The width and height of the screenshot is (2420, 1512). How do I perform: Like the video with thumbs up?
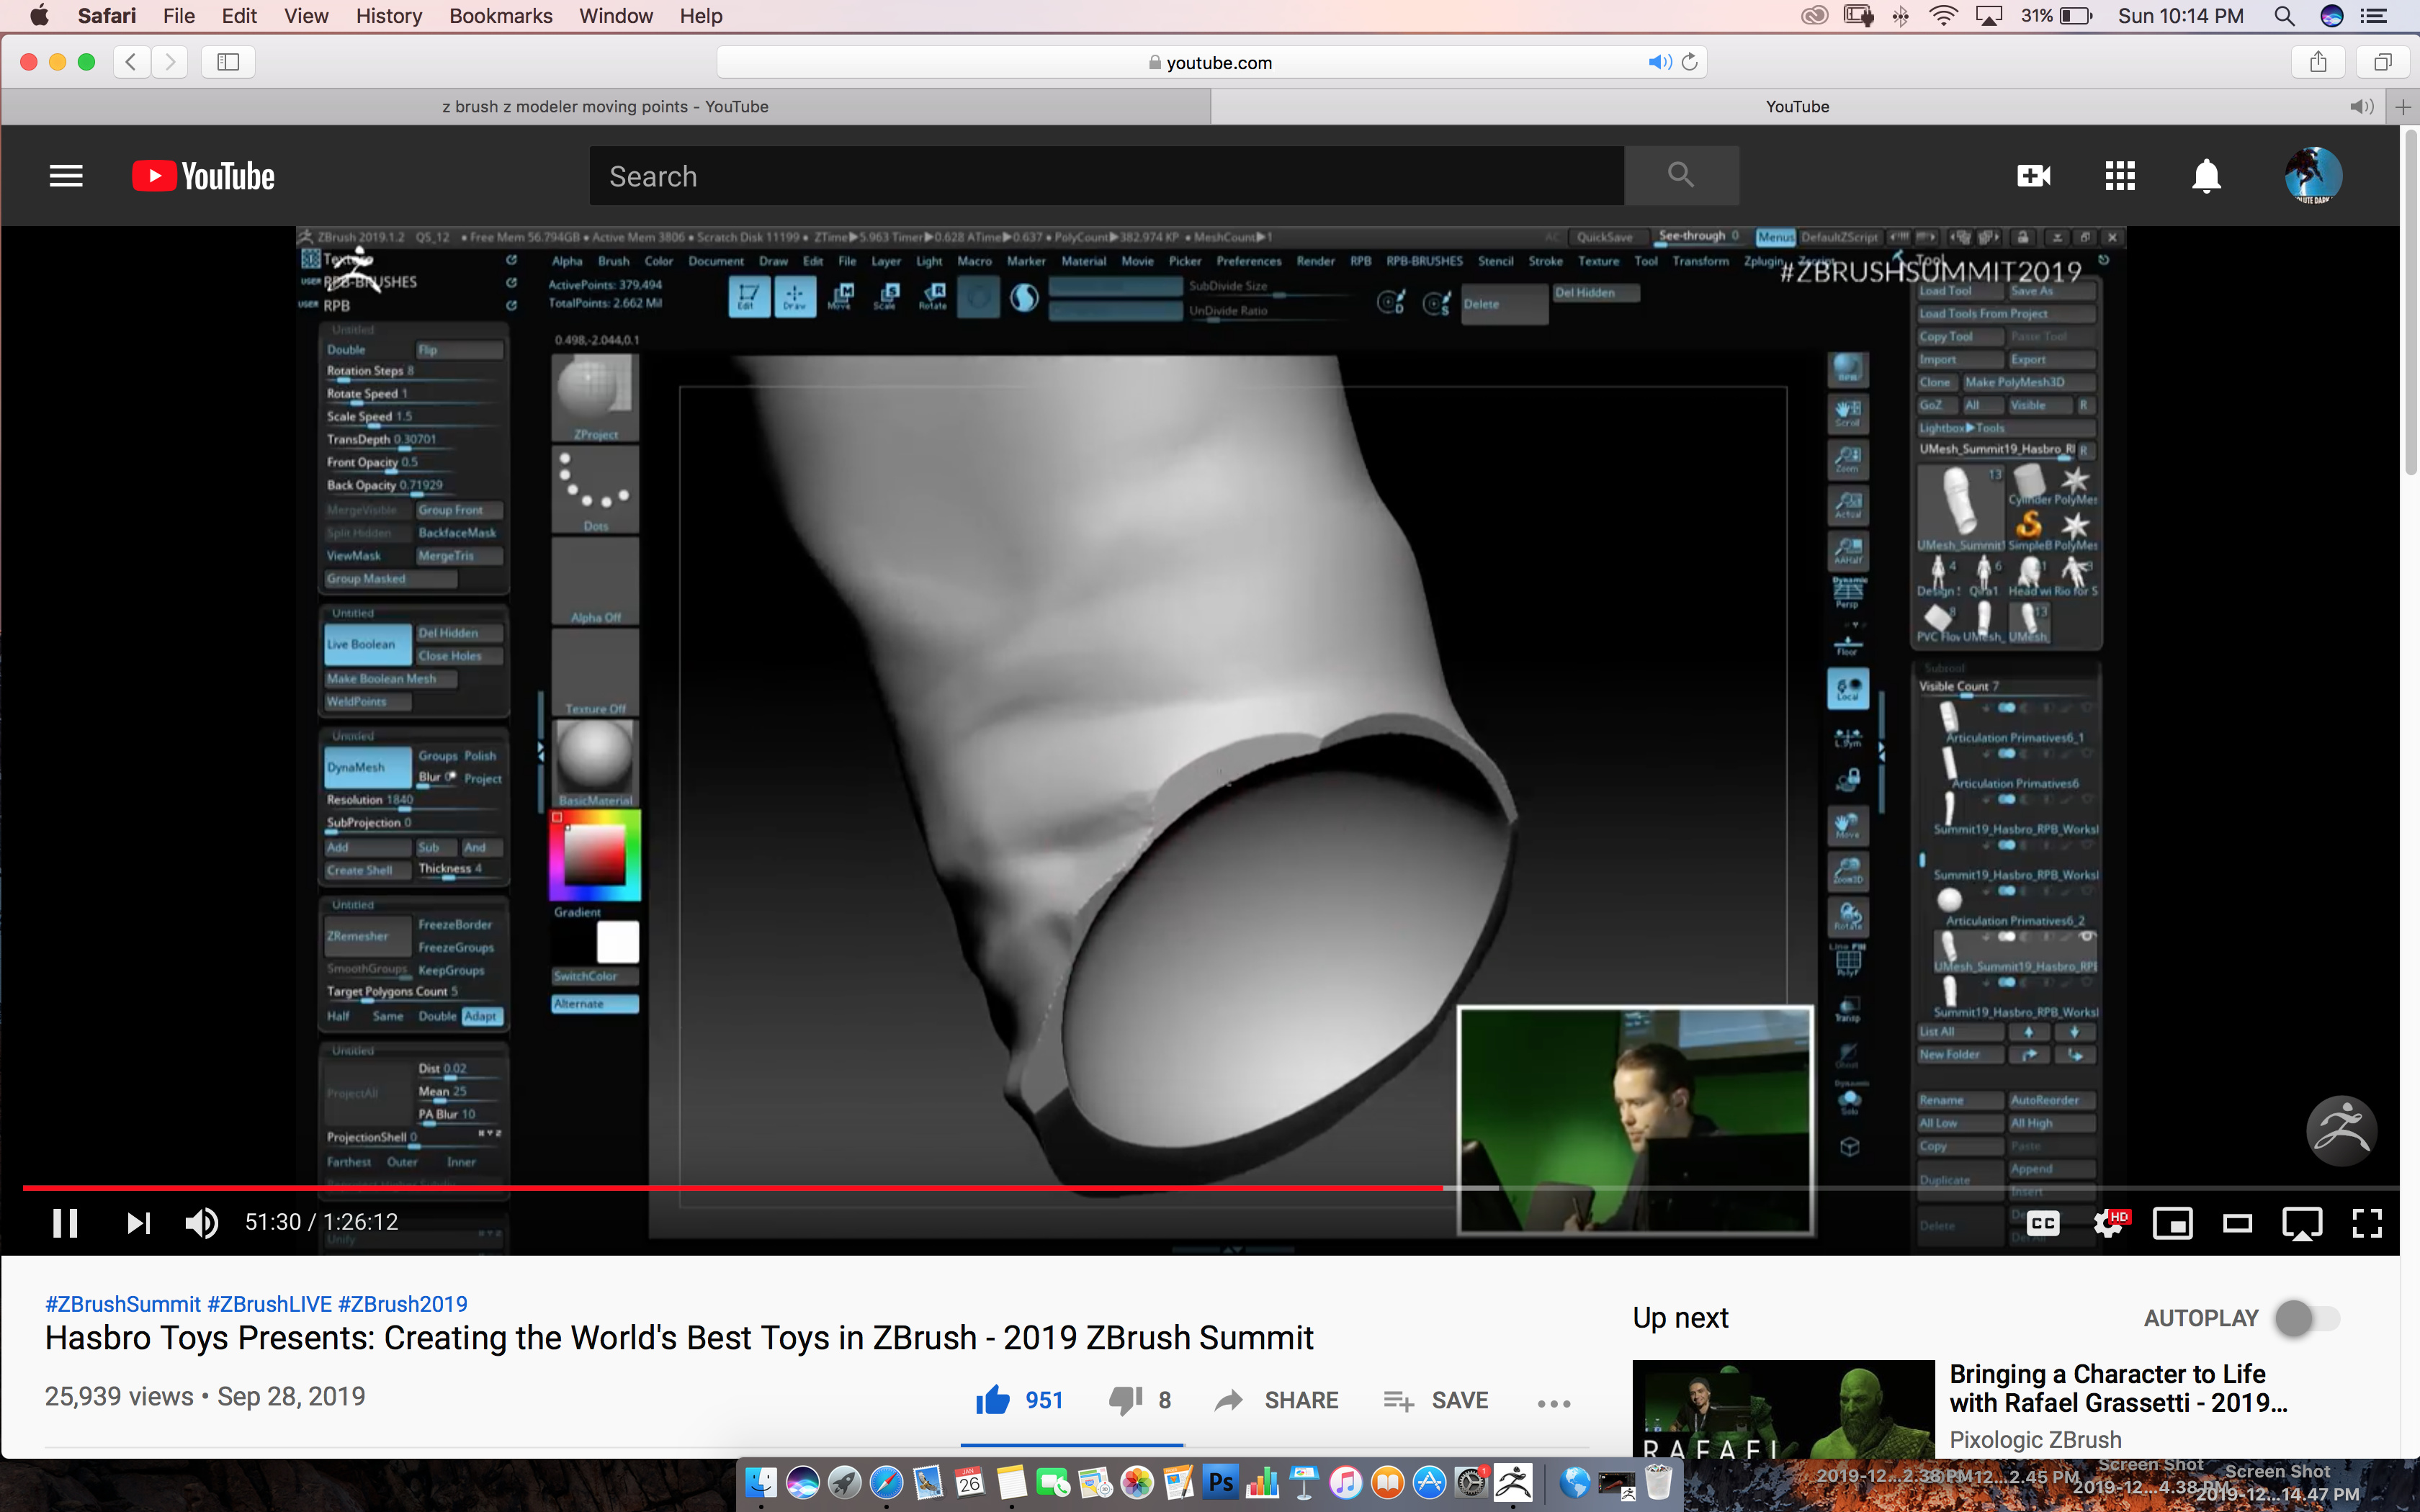point(993,1400)
